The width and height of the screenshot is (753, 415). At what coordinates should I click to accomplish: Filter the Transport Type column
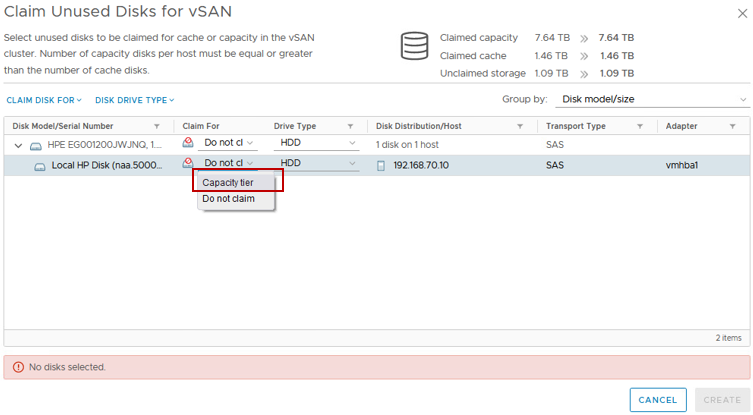[x=640, y=126]
